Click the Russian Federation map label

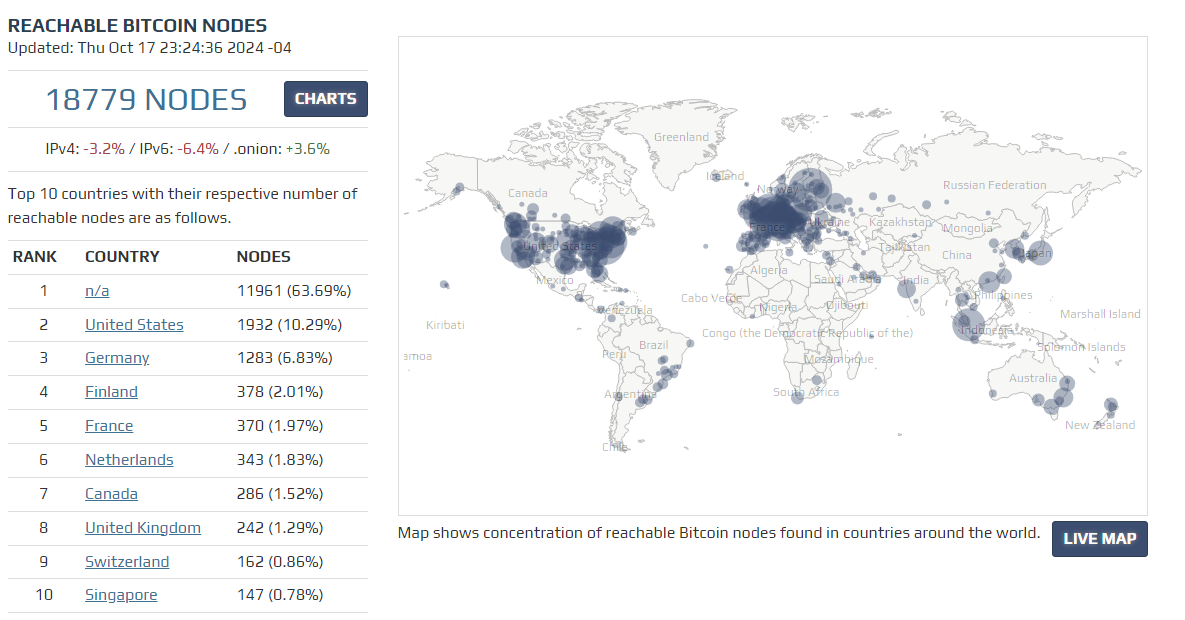pos(995,185)
